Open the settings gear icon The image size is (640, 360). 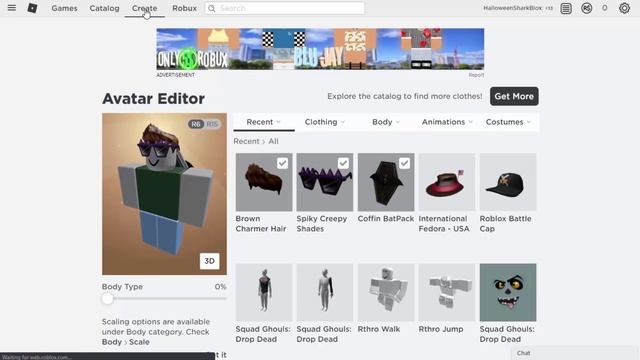click(x=624, y=8)
